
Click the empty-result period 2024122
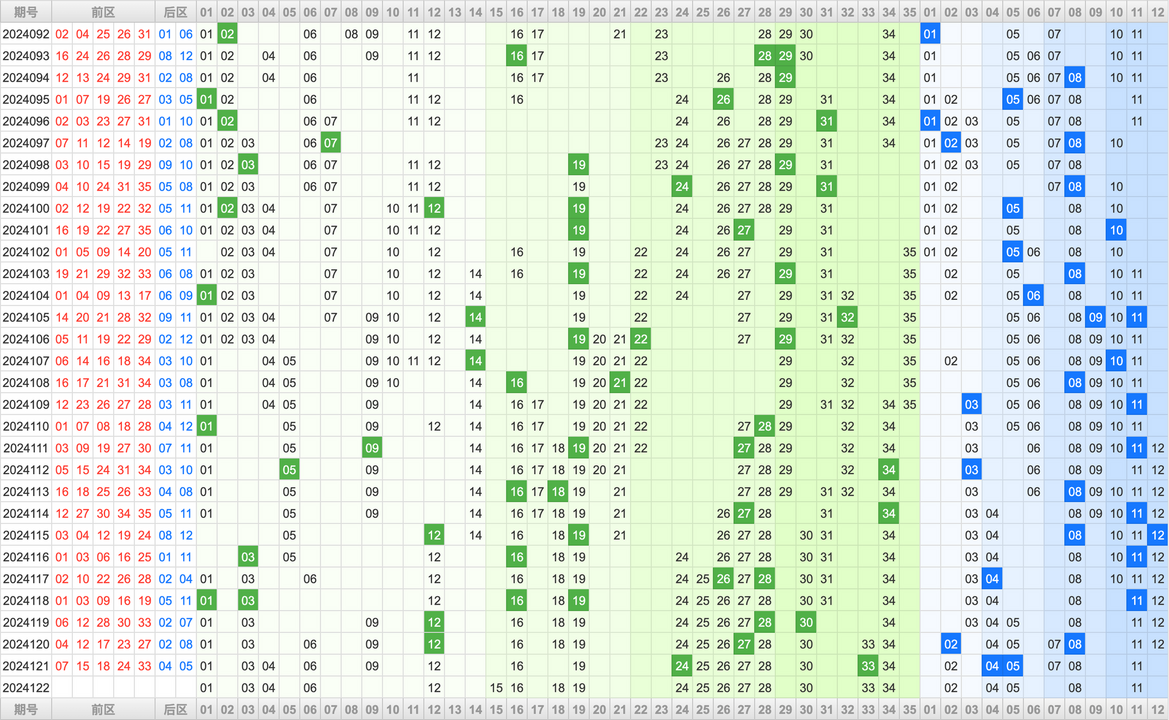pyautogui.click(x=26, y=688)
